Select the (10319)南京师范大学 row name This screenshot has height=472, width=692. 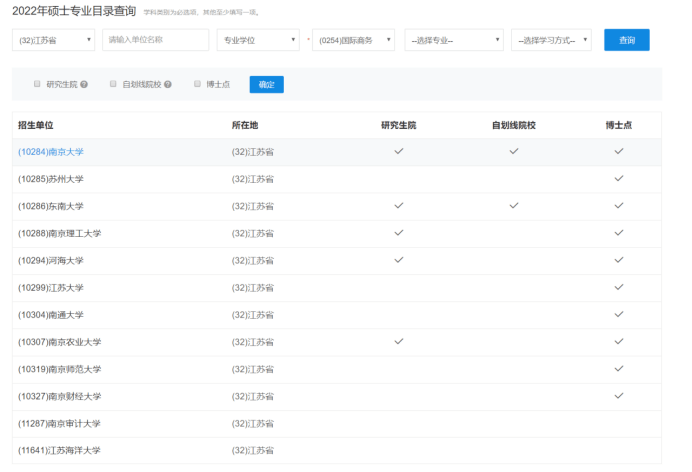tap(60, 369)
